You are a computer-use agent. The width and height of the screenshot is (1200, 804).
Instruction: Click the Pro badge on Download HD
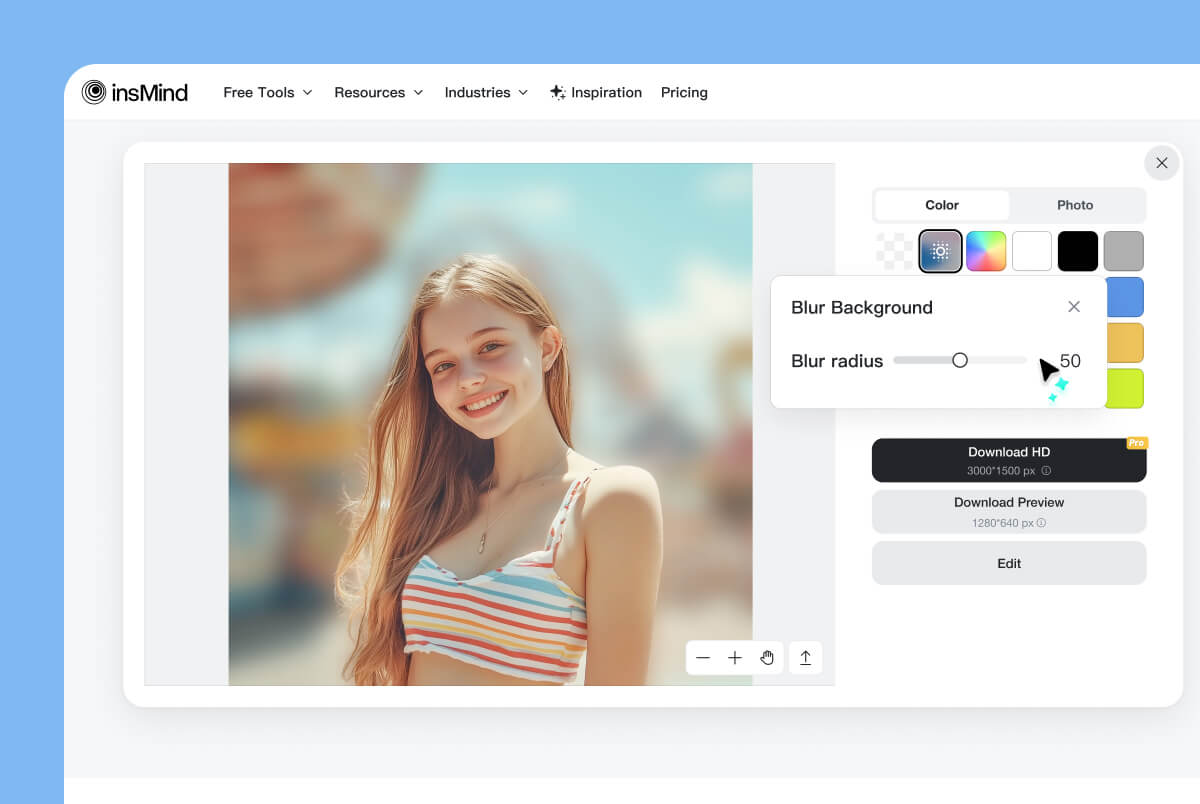pyautogui.click(x=1137, y=443)
